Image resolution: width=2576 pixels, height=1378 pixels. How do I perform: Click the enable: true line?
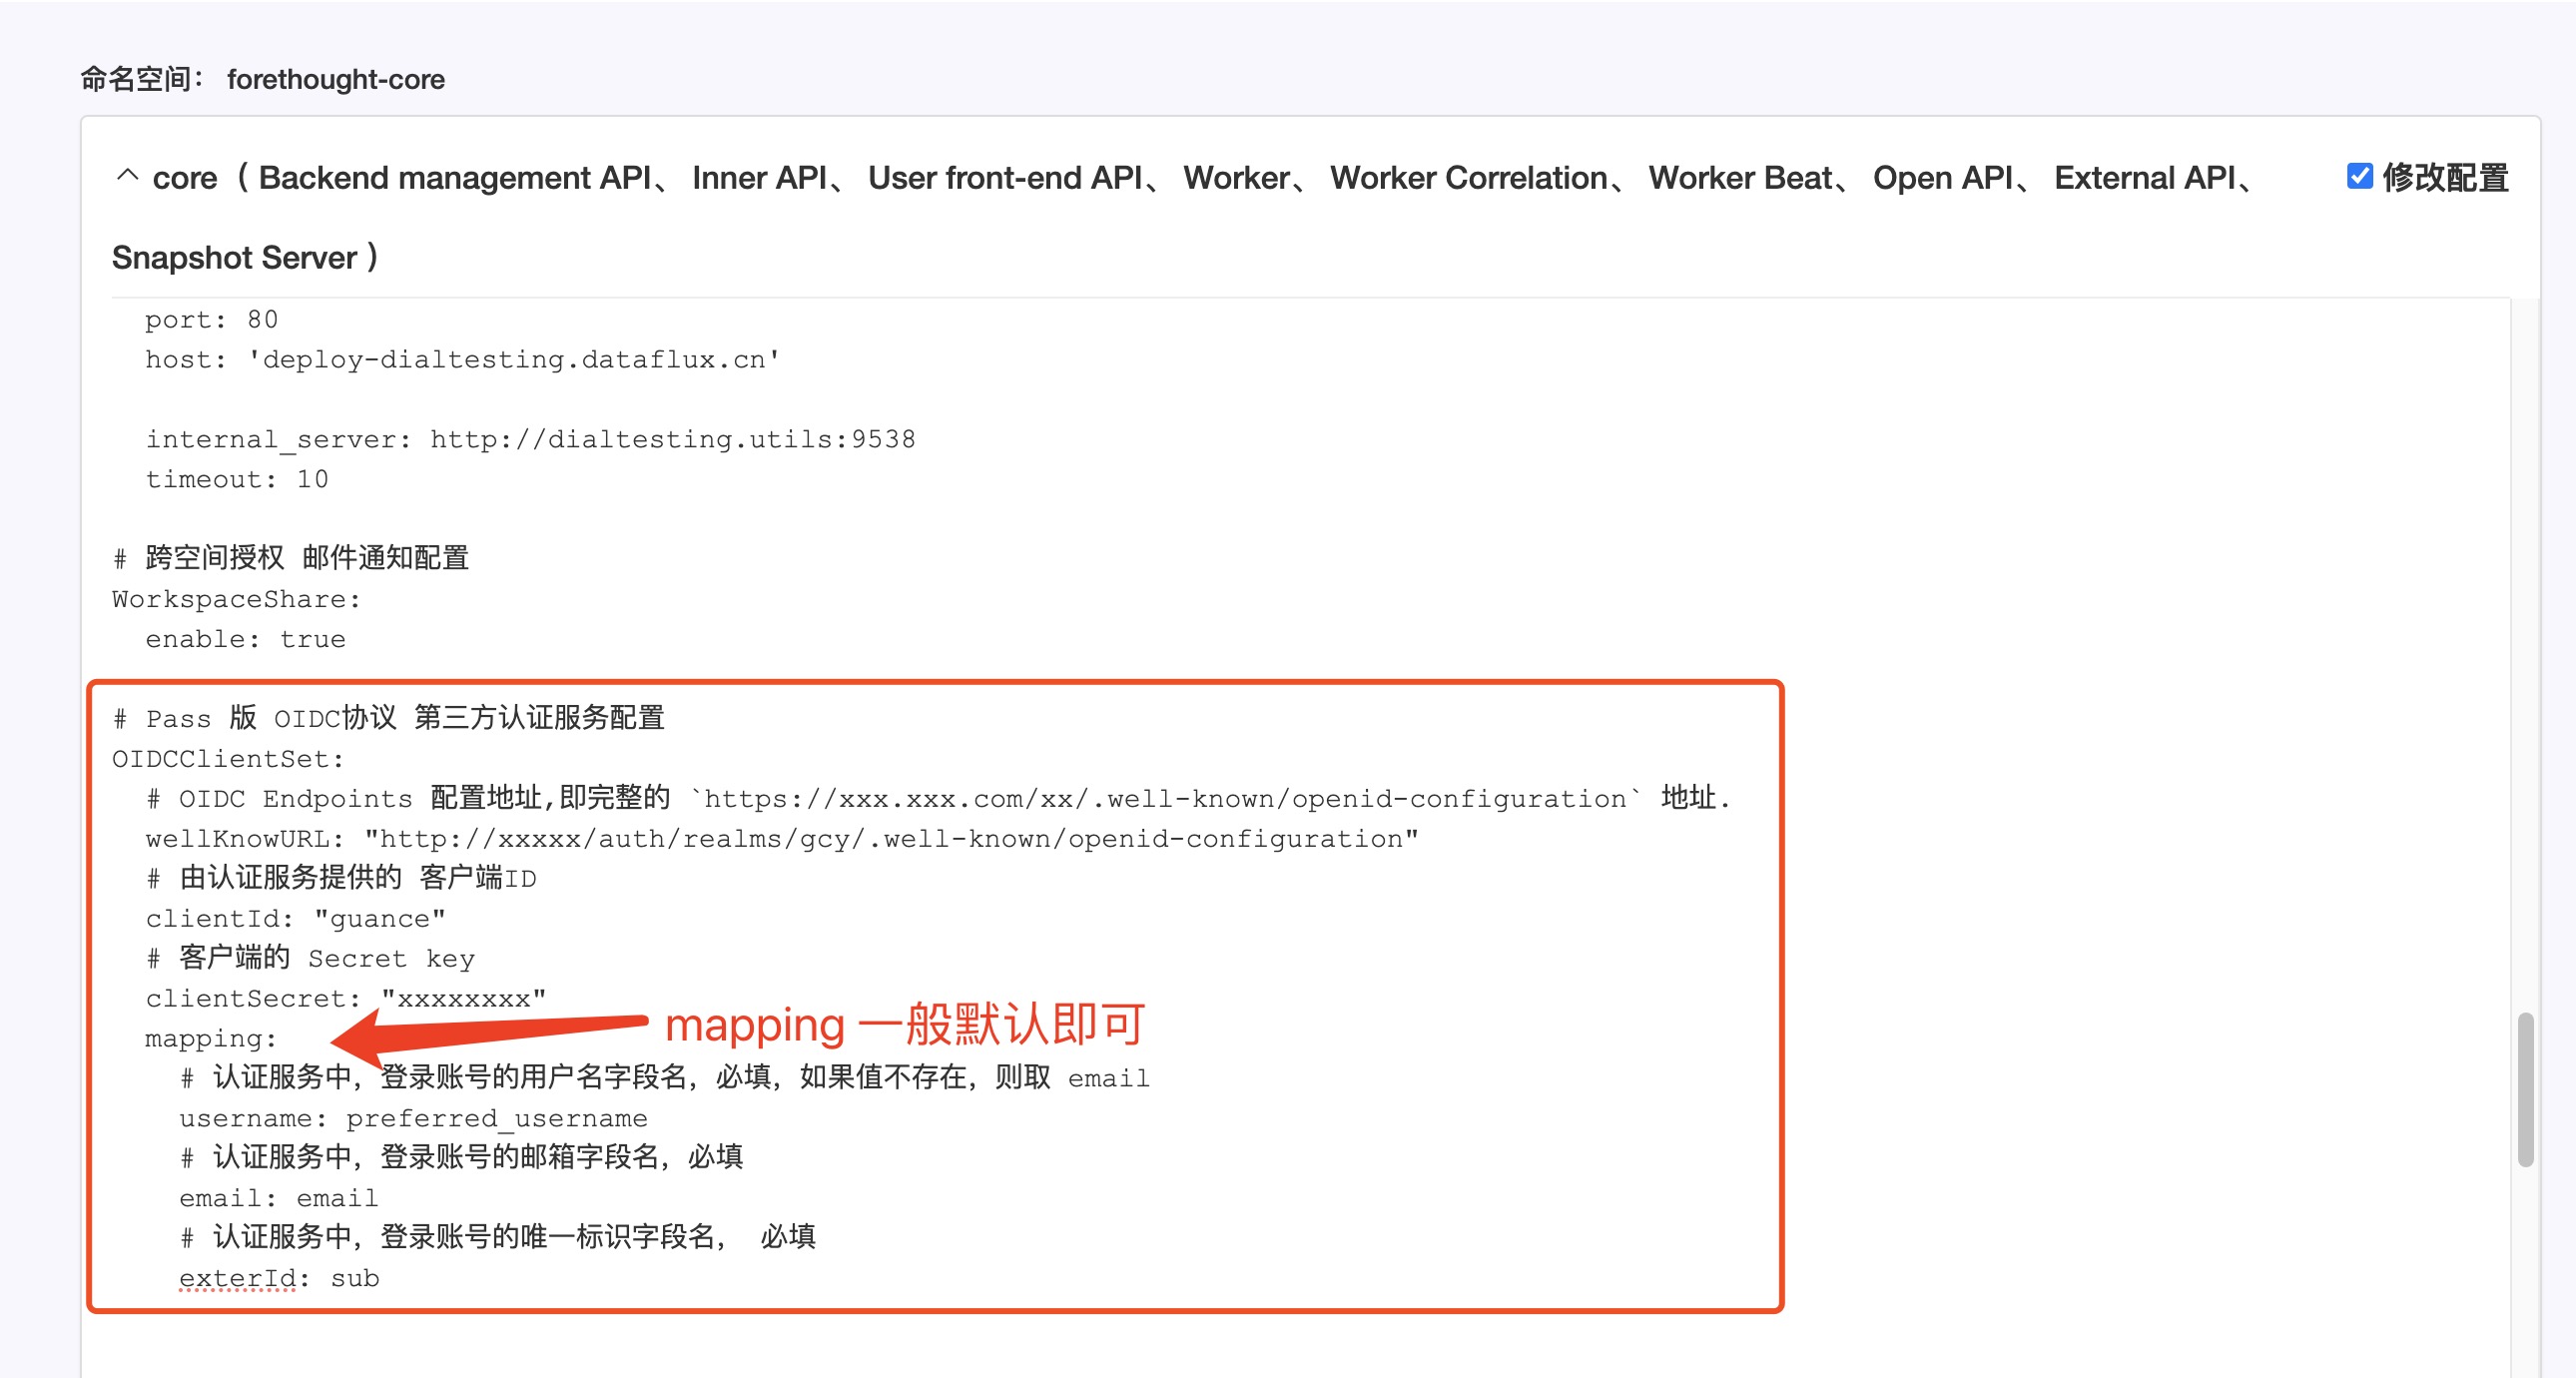coord(245,639)
